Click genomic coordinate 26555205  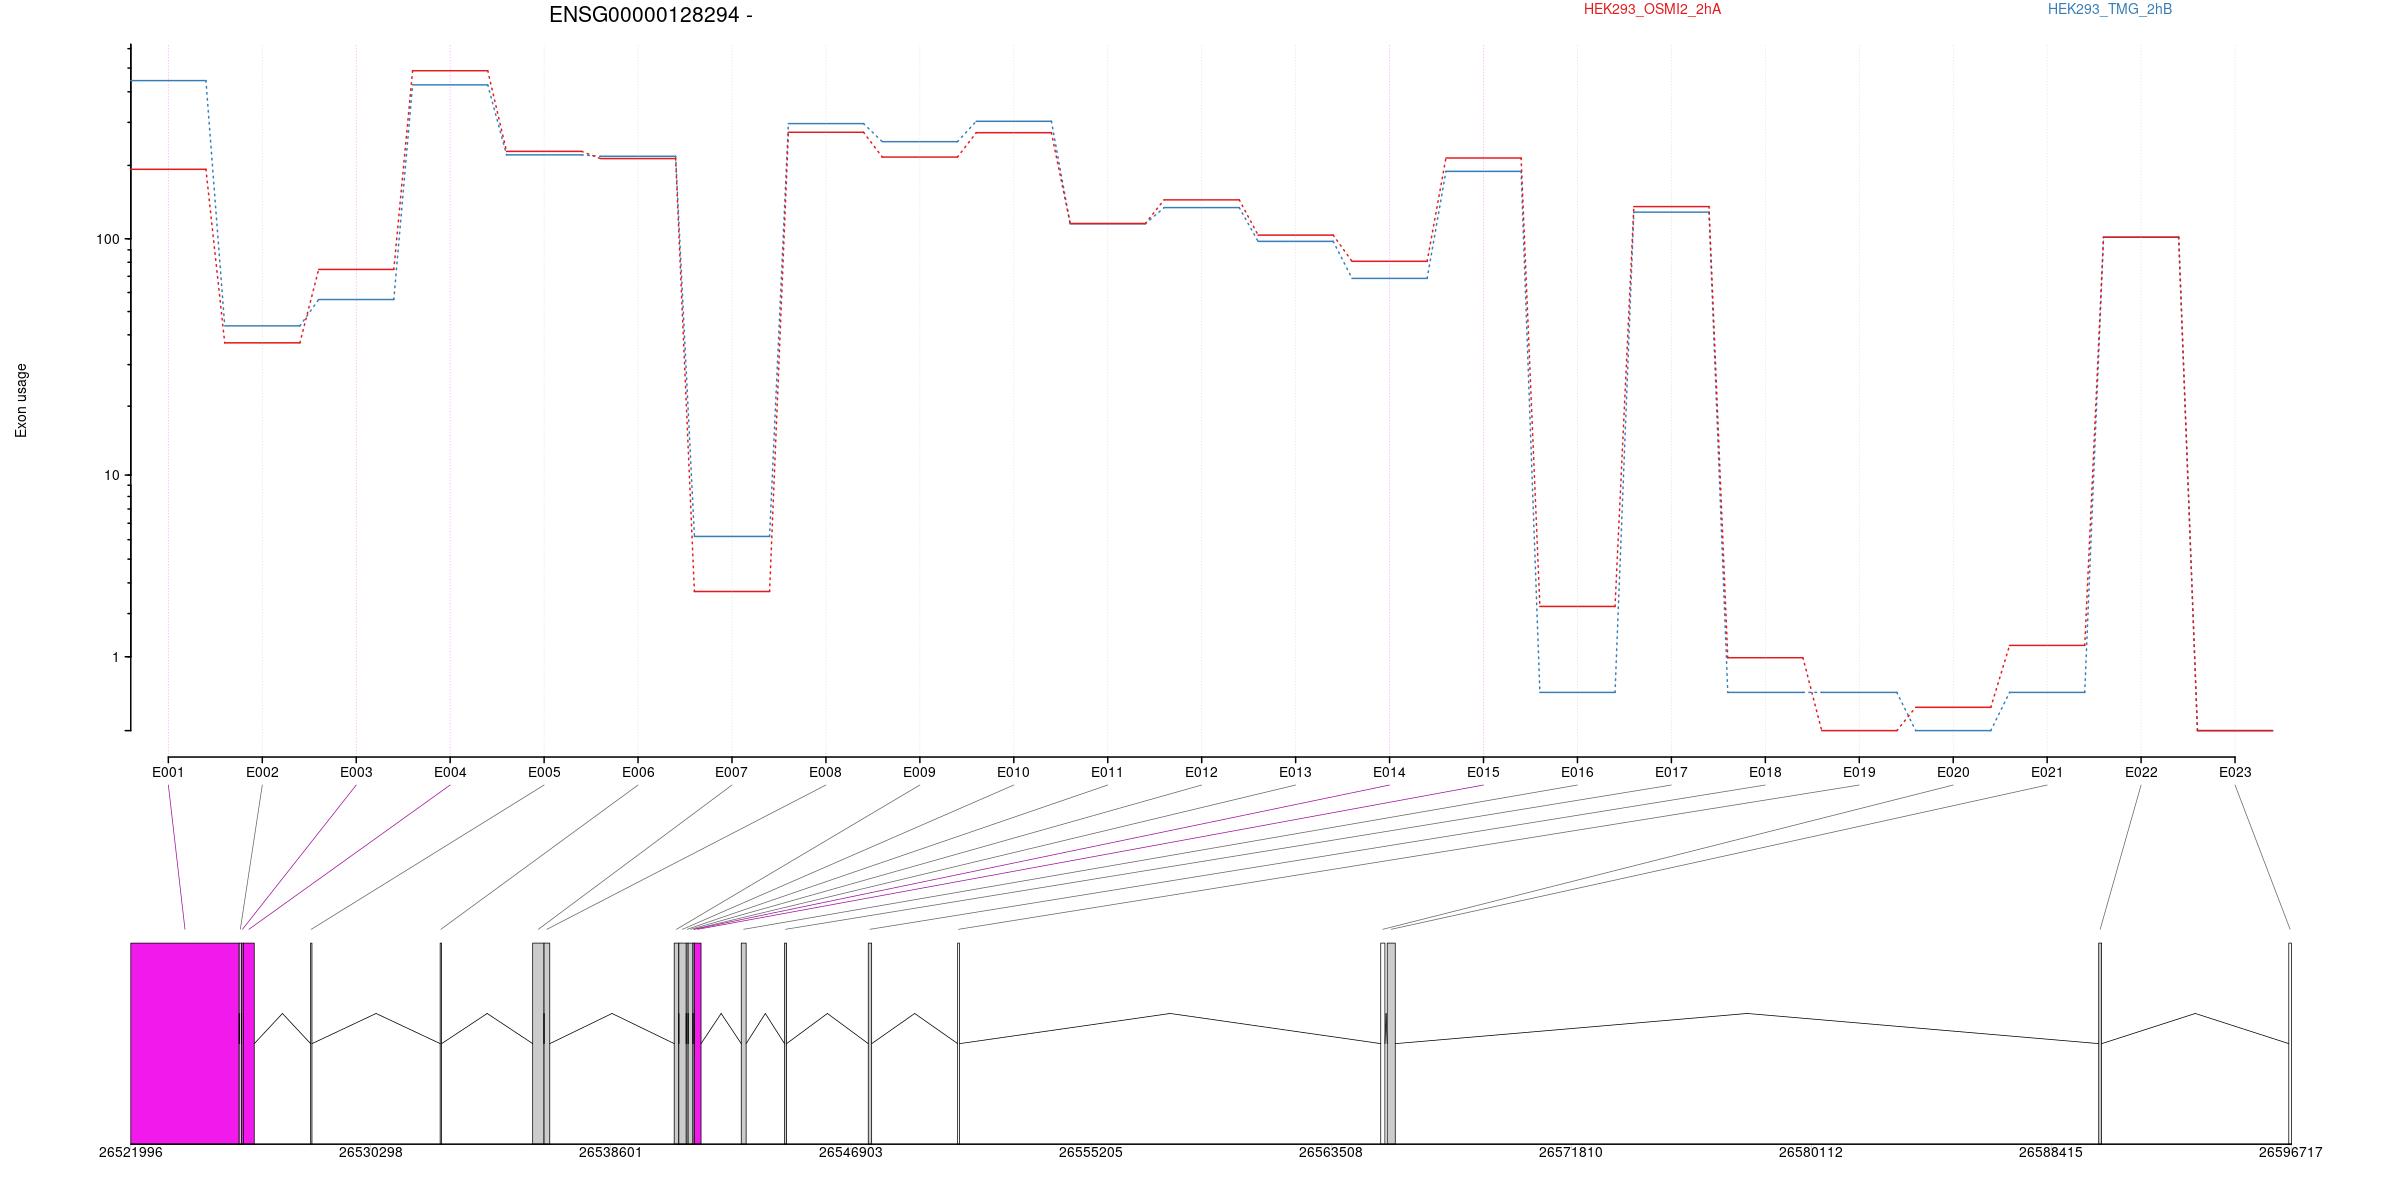click(1090, 1152)
